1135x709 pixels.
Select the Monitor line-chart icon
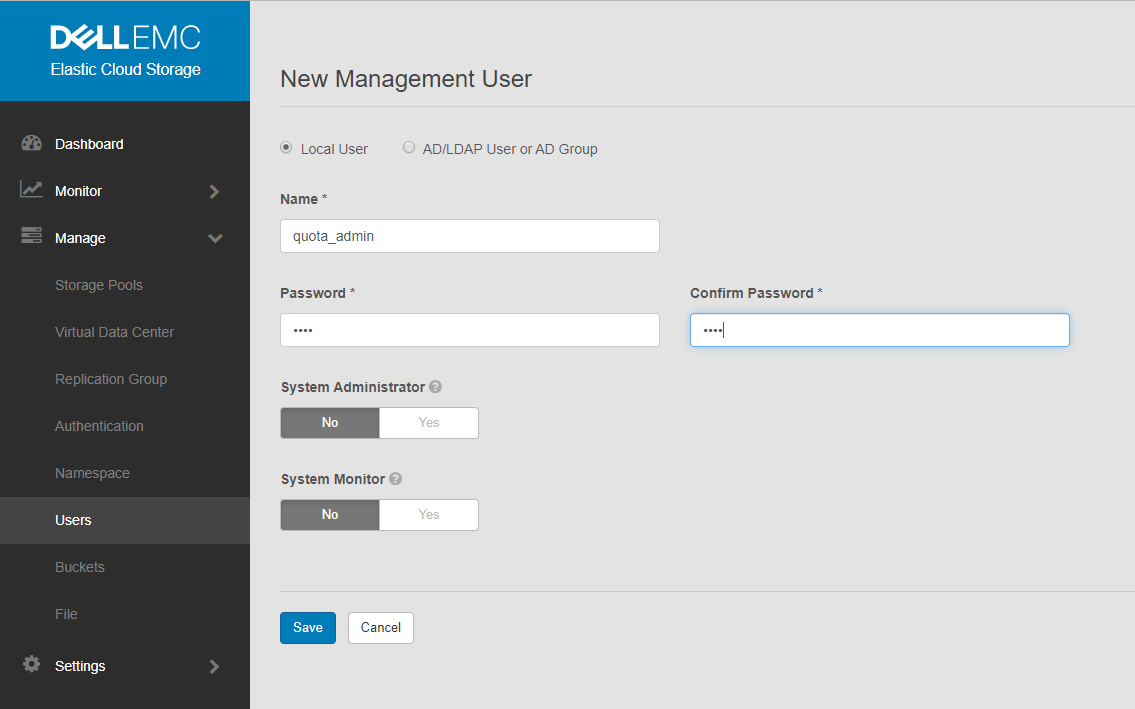click(x=31, y=190)
